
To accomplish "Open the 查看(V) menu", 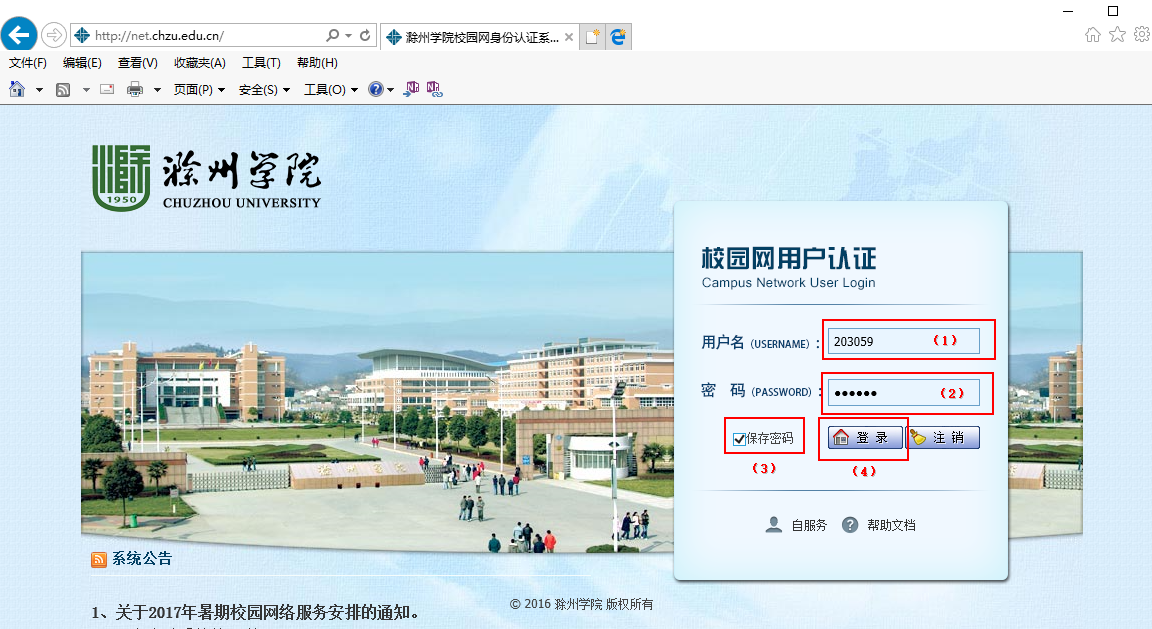I will point(138,63).
